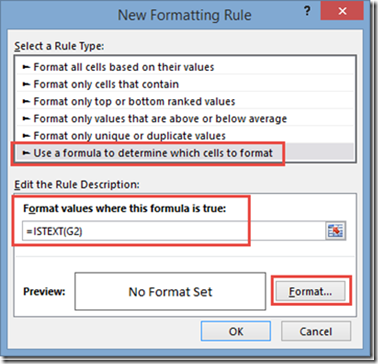The image size is (378, 364).
Task: Open help with the question mark icon
Action: click(x=307, y=11)
